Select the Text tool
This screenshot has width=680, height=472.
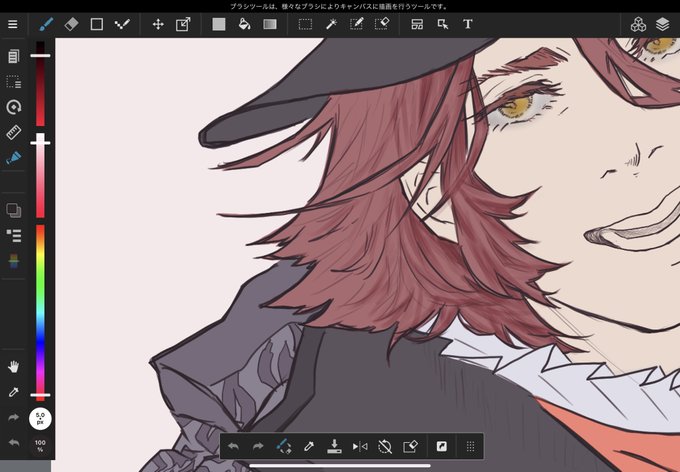coord(468,24)
